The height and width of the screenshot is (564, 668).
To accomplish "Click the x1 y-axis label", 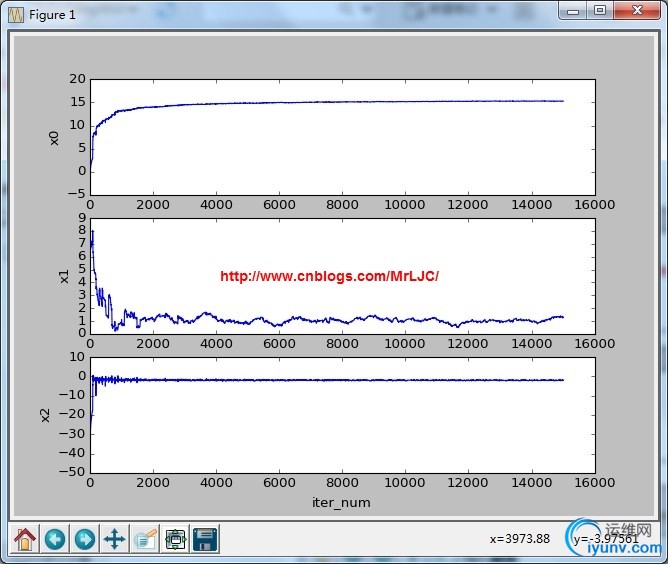I will pyautogui.click(x=63, y=276).
